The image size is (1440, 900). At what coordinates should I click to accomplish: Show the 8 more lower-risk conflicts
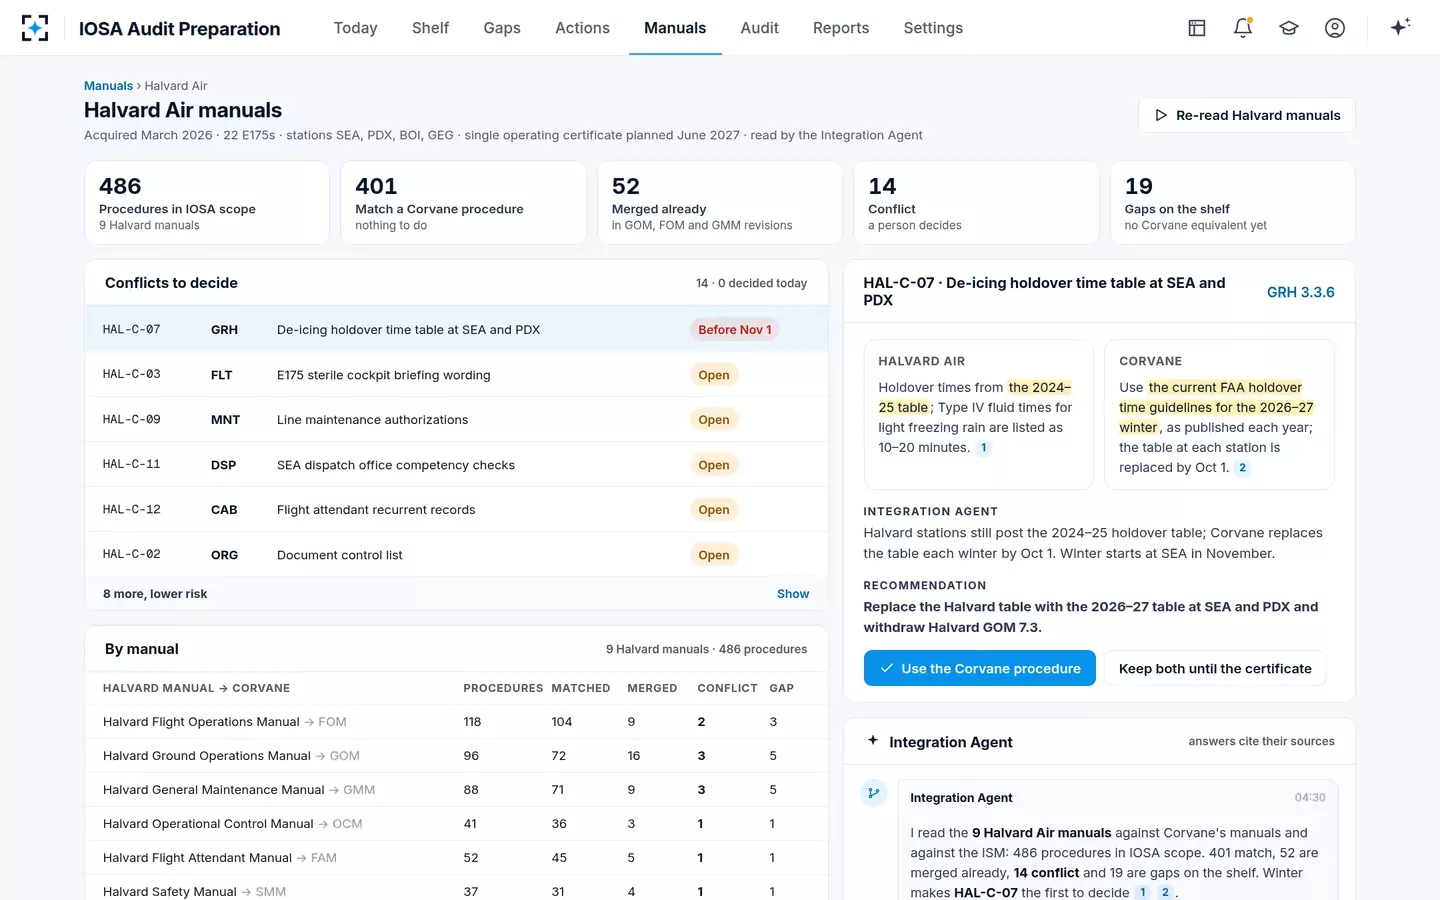click(x=793, y=594)
